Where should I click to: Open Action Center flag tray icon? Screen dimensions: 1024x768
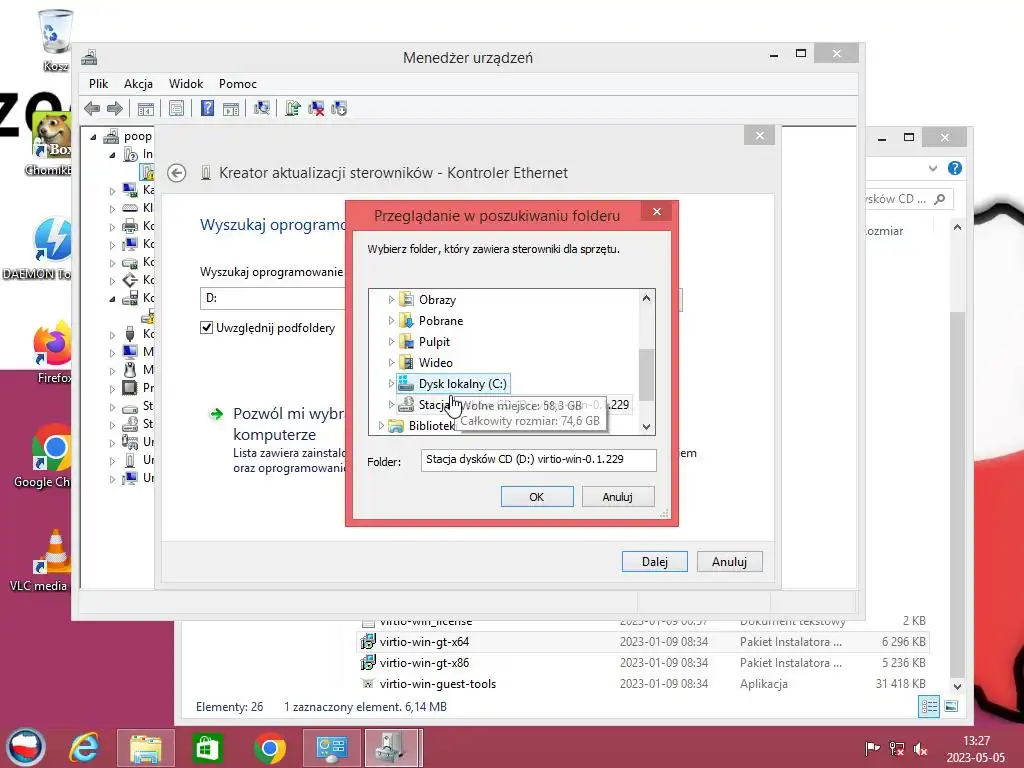point(872,748)
